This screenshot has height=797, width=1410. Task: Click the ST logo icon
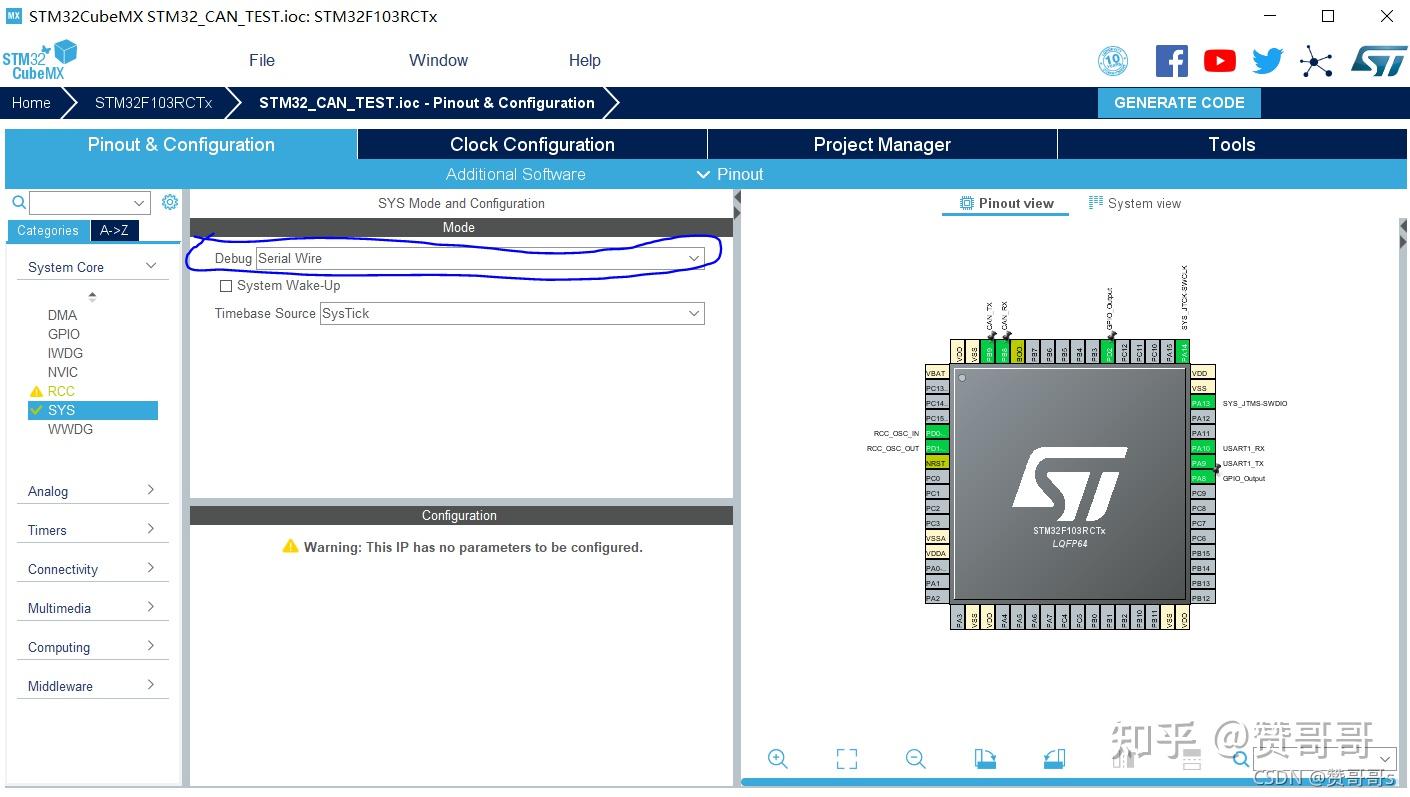click(x=1378, y=60)
